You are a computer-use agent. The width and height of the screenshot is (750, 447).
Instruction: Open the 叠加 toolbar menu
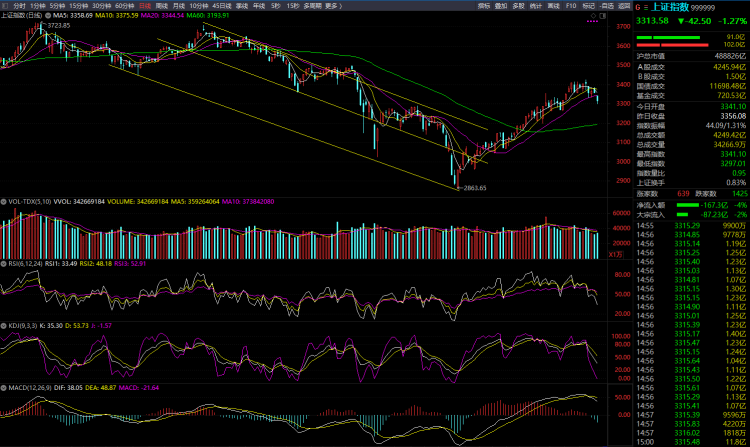(x=501, y=5)
